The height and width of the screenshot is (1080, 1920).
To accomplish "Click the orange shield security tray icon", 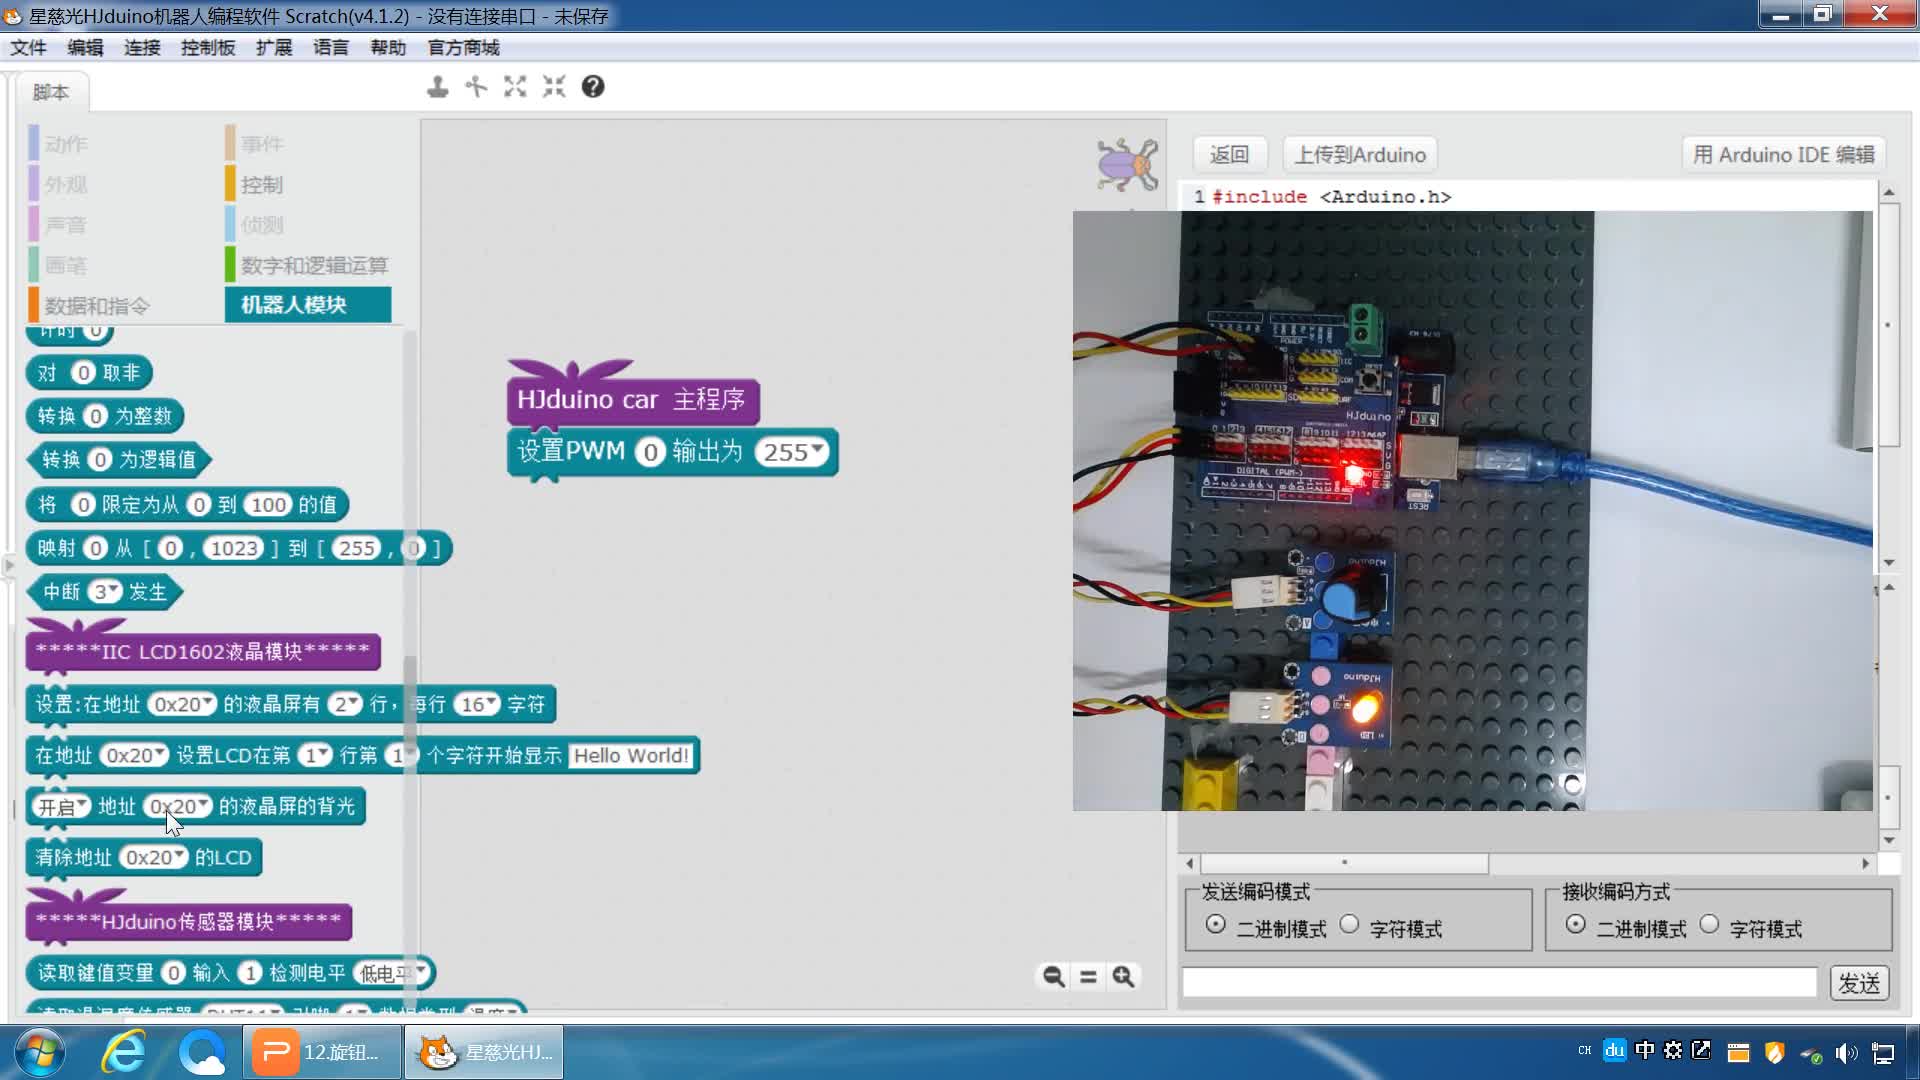I will coord(1775,1053).
